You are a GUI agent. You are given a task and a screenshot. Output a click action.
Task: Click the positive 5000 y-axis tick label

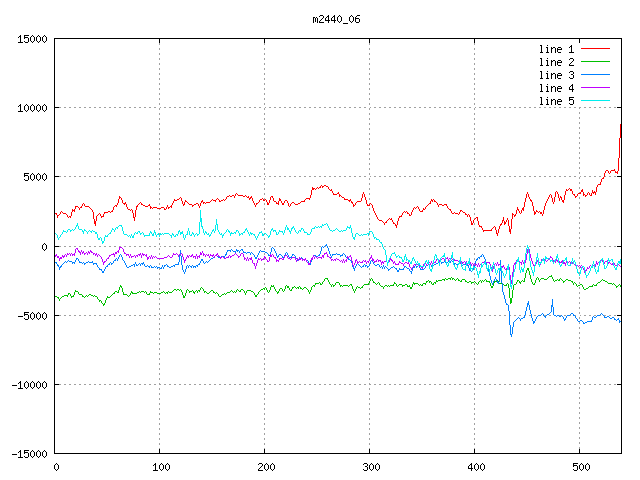[36, 177]
